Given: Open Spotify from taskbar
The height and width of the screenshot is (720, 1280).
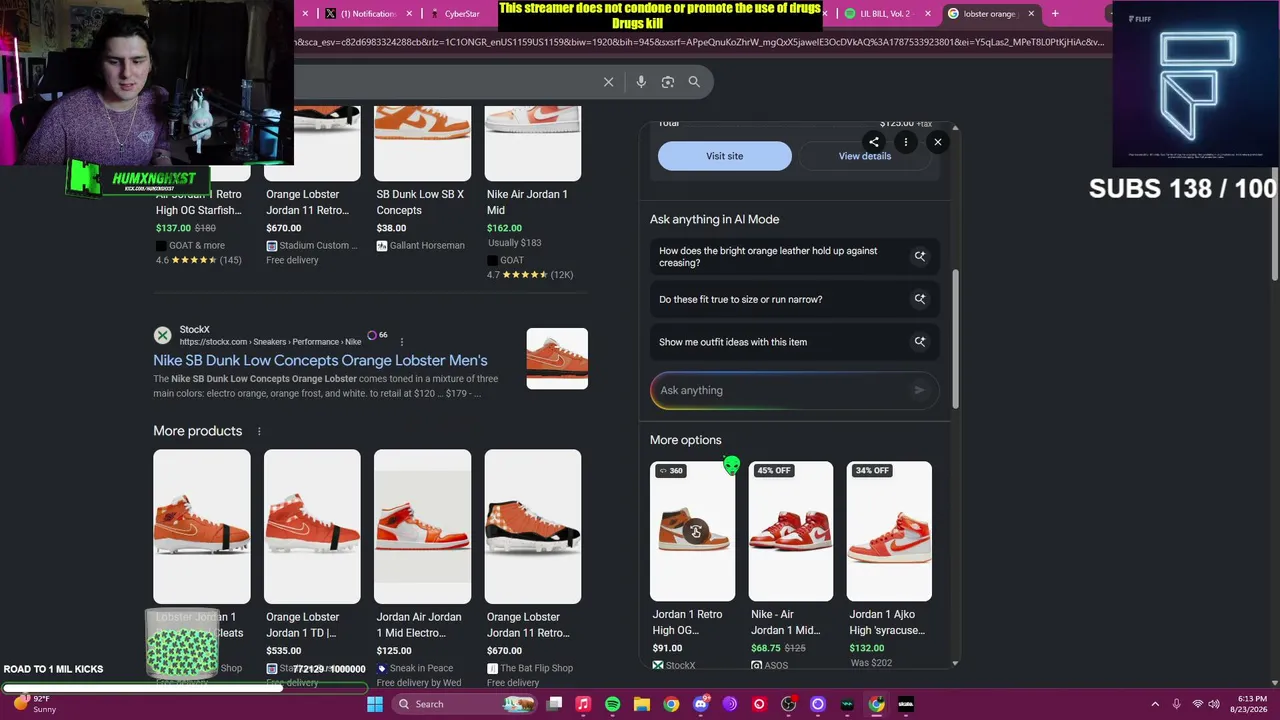Looking at the screenshot, I should point(612,704).
